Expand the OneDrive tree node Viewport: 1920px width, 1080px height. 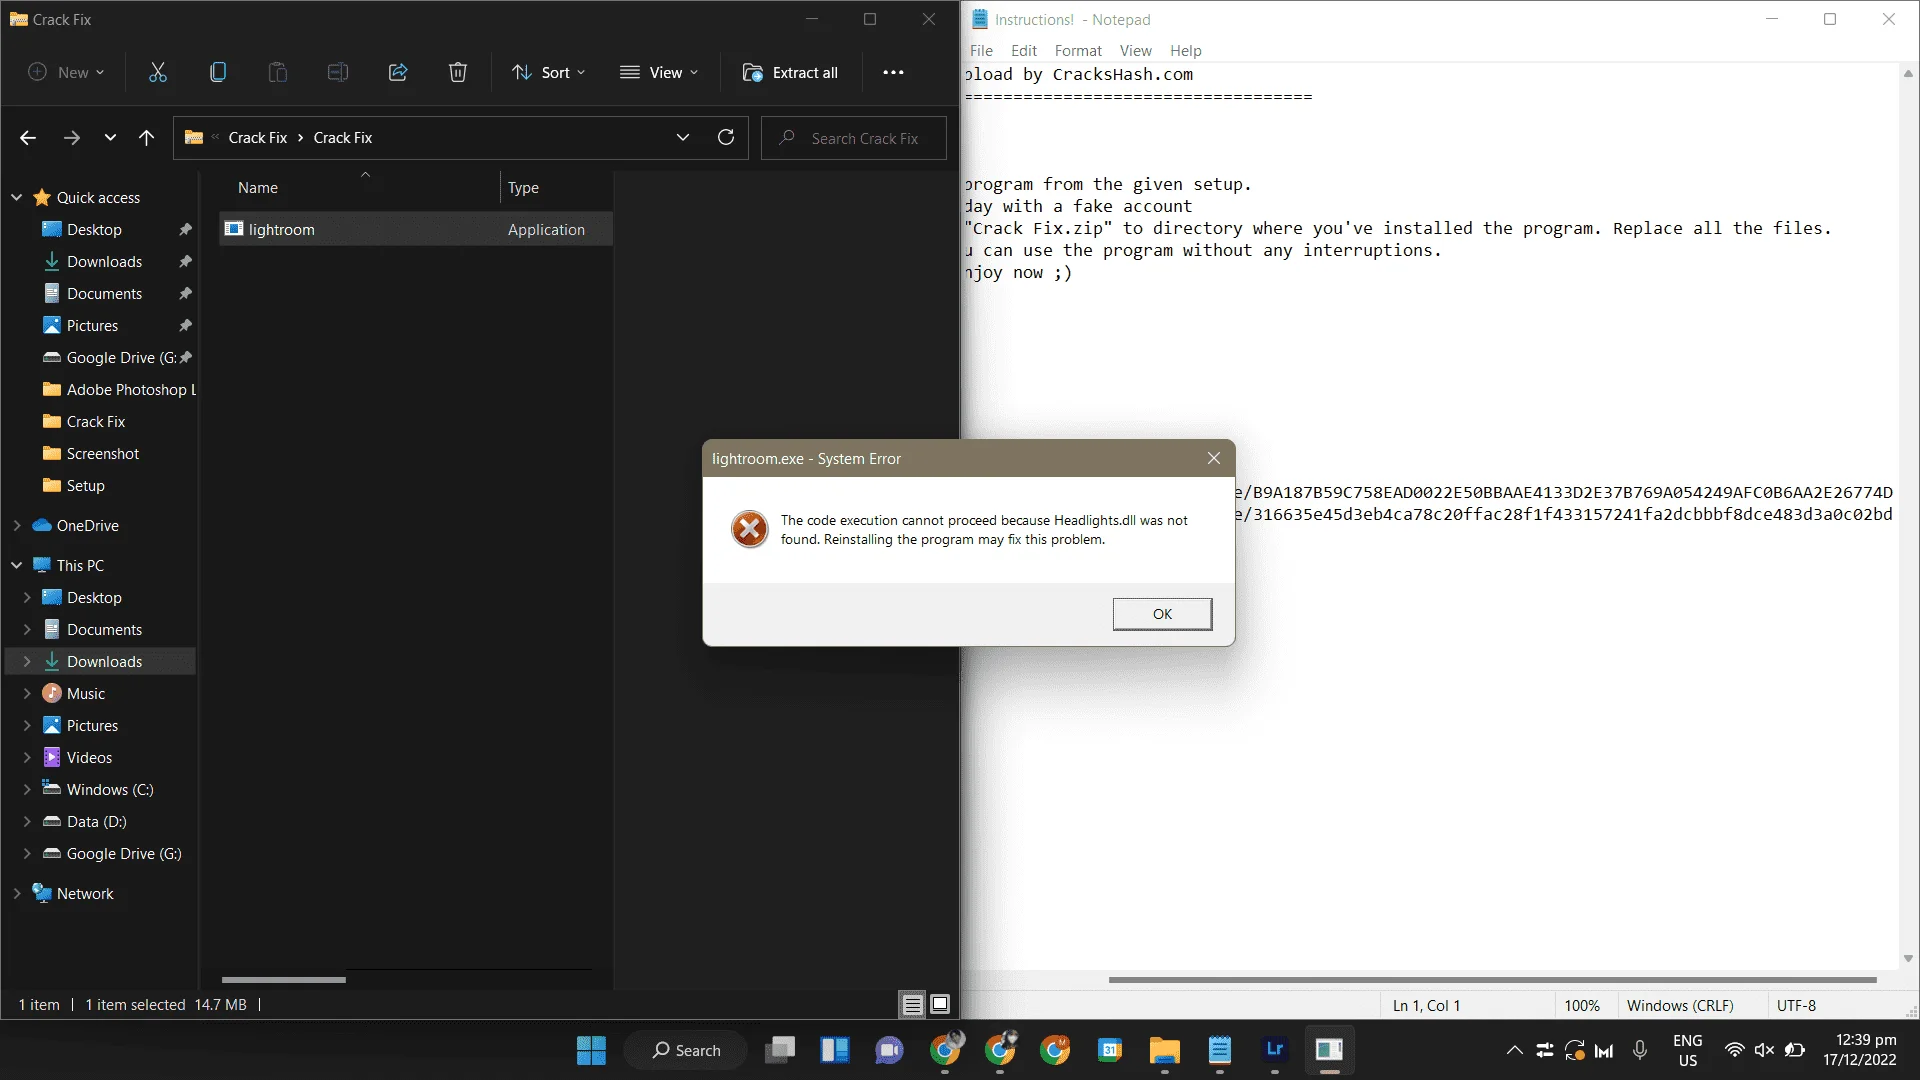click(x=17, y=525)
